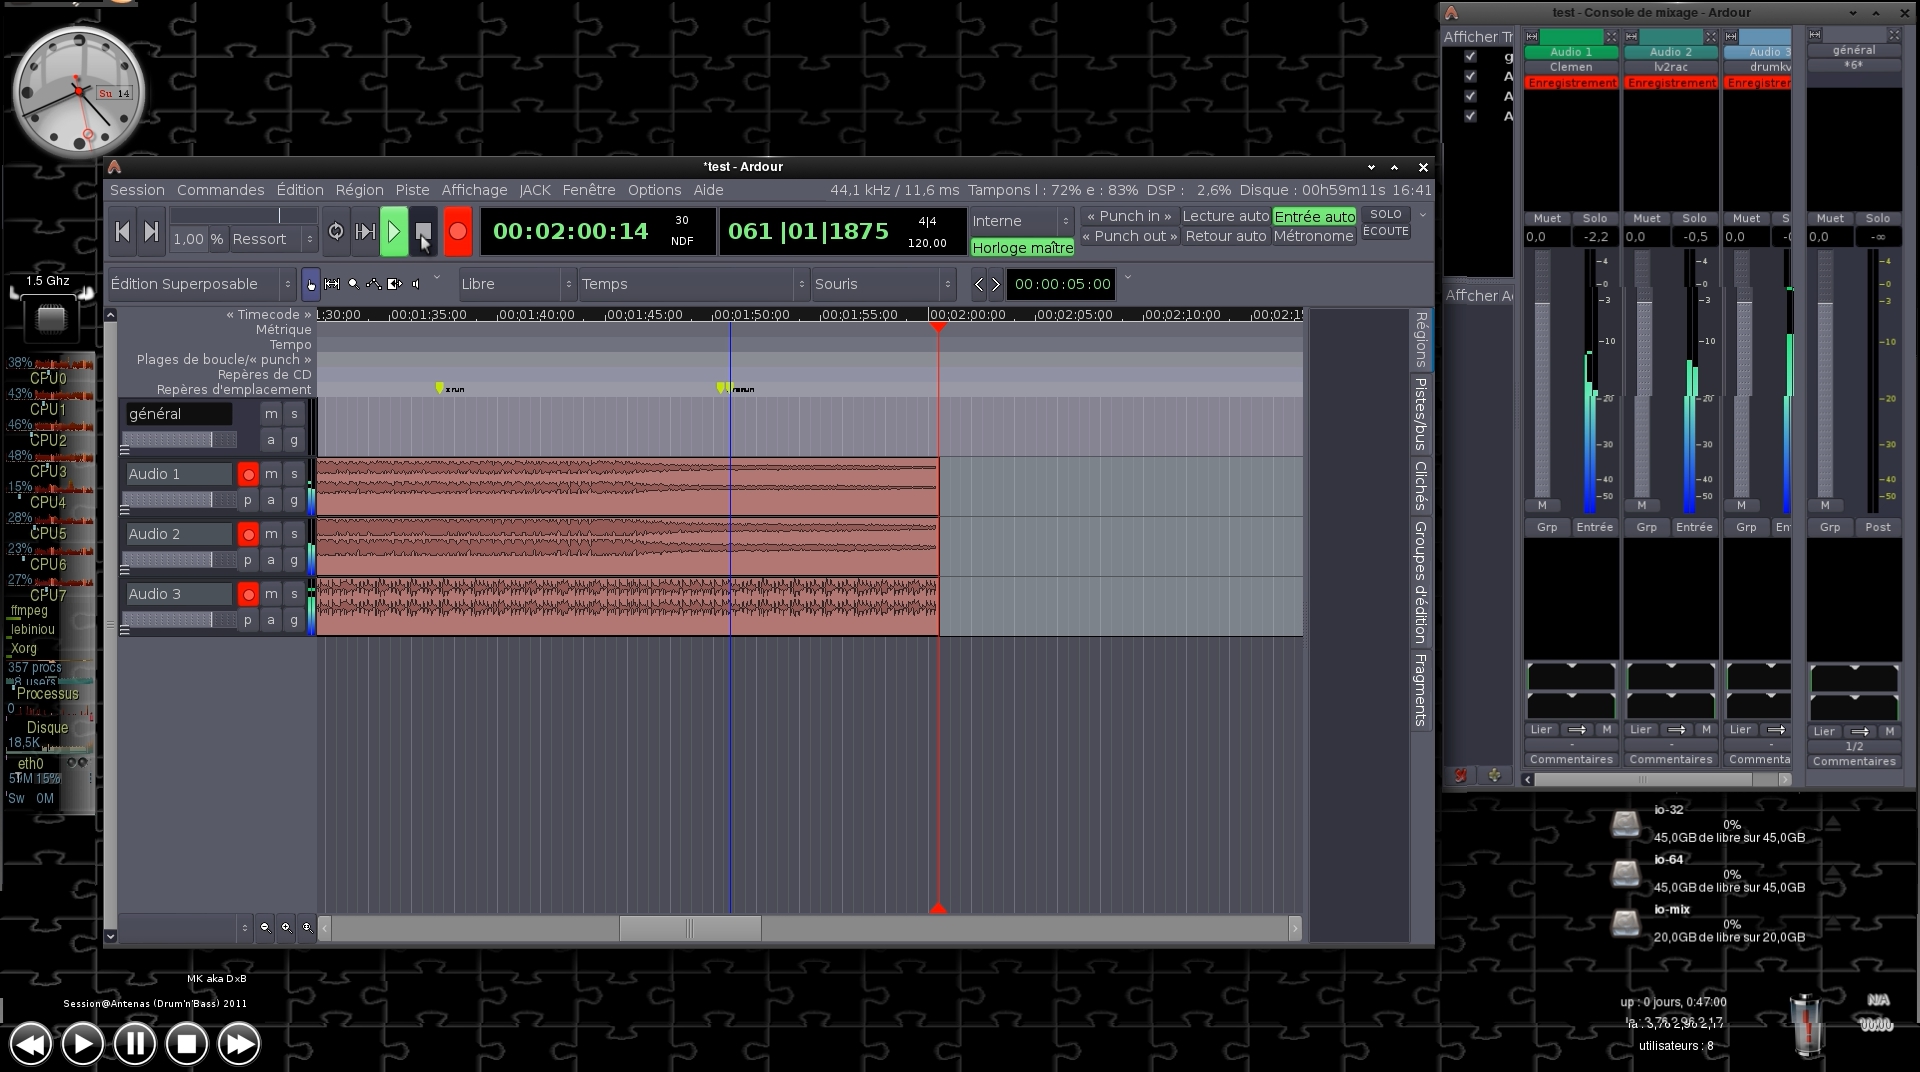Uncheck second visibility checkbox in mixer strip list
This screenshot has height=1072, width=1920.
1470,77
